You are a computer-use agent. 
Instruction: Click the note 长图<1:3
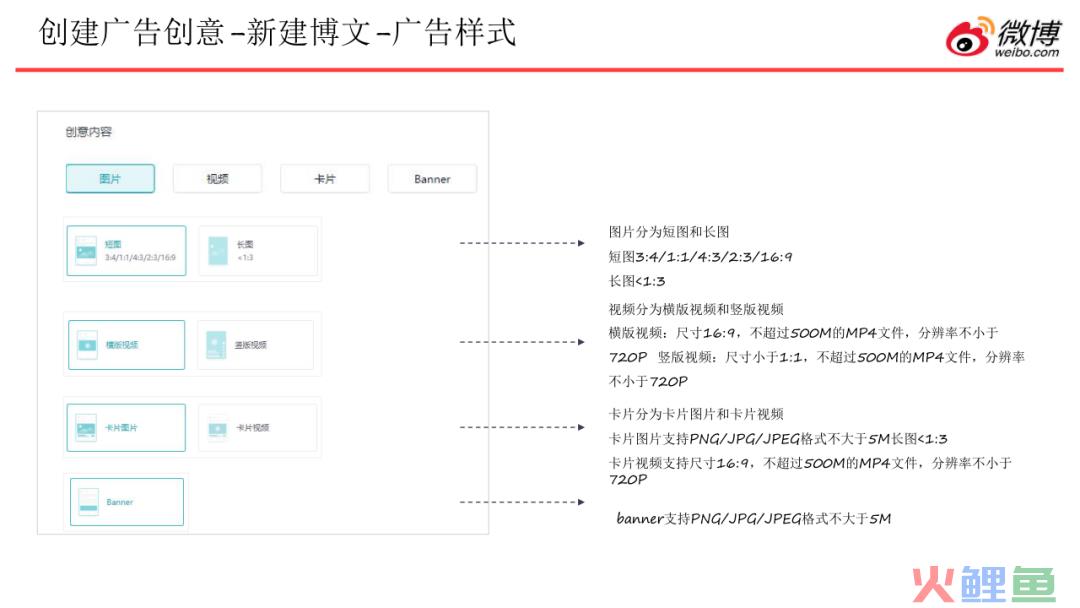(x=636, y=281)
